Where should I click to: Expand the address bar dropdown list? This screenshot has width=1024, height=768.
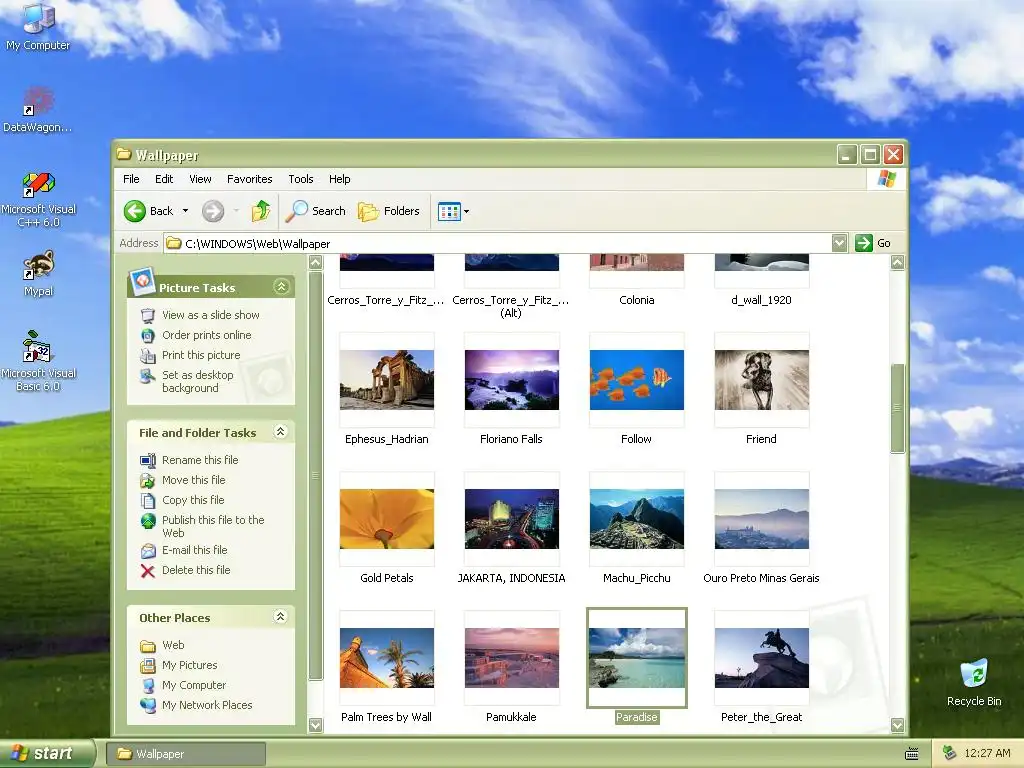[x=840, y=244]
